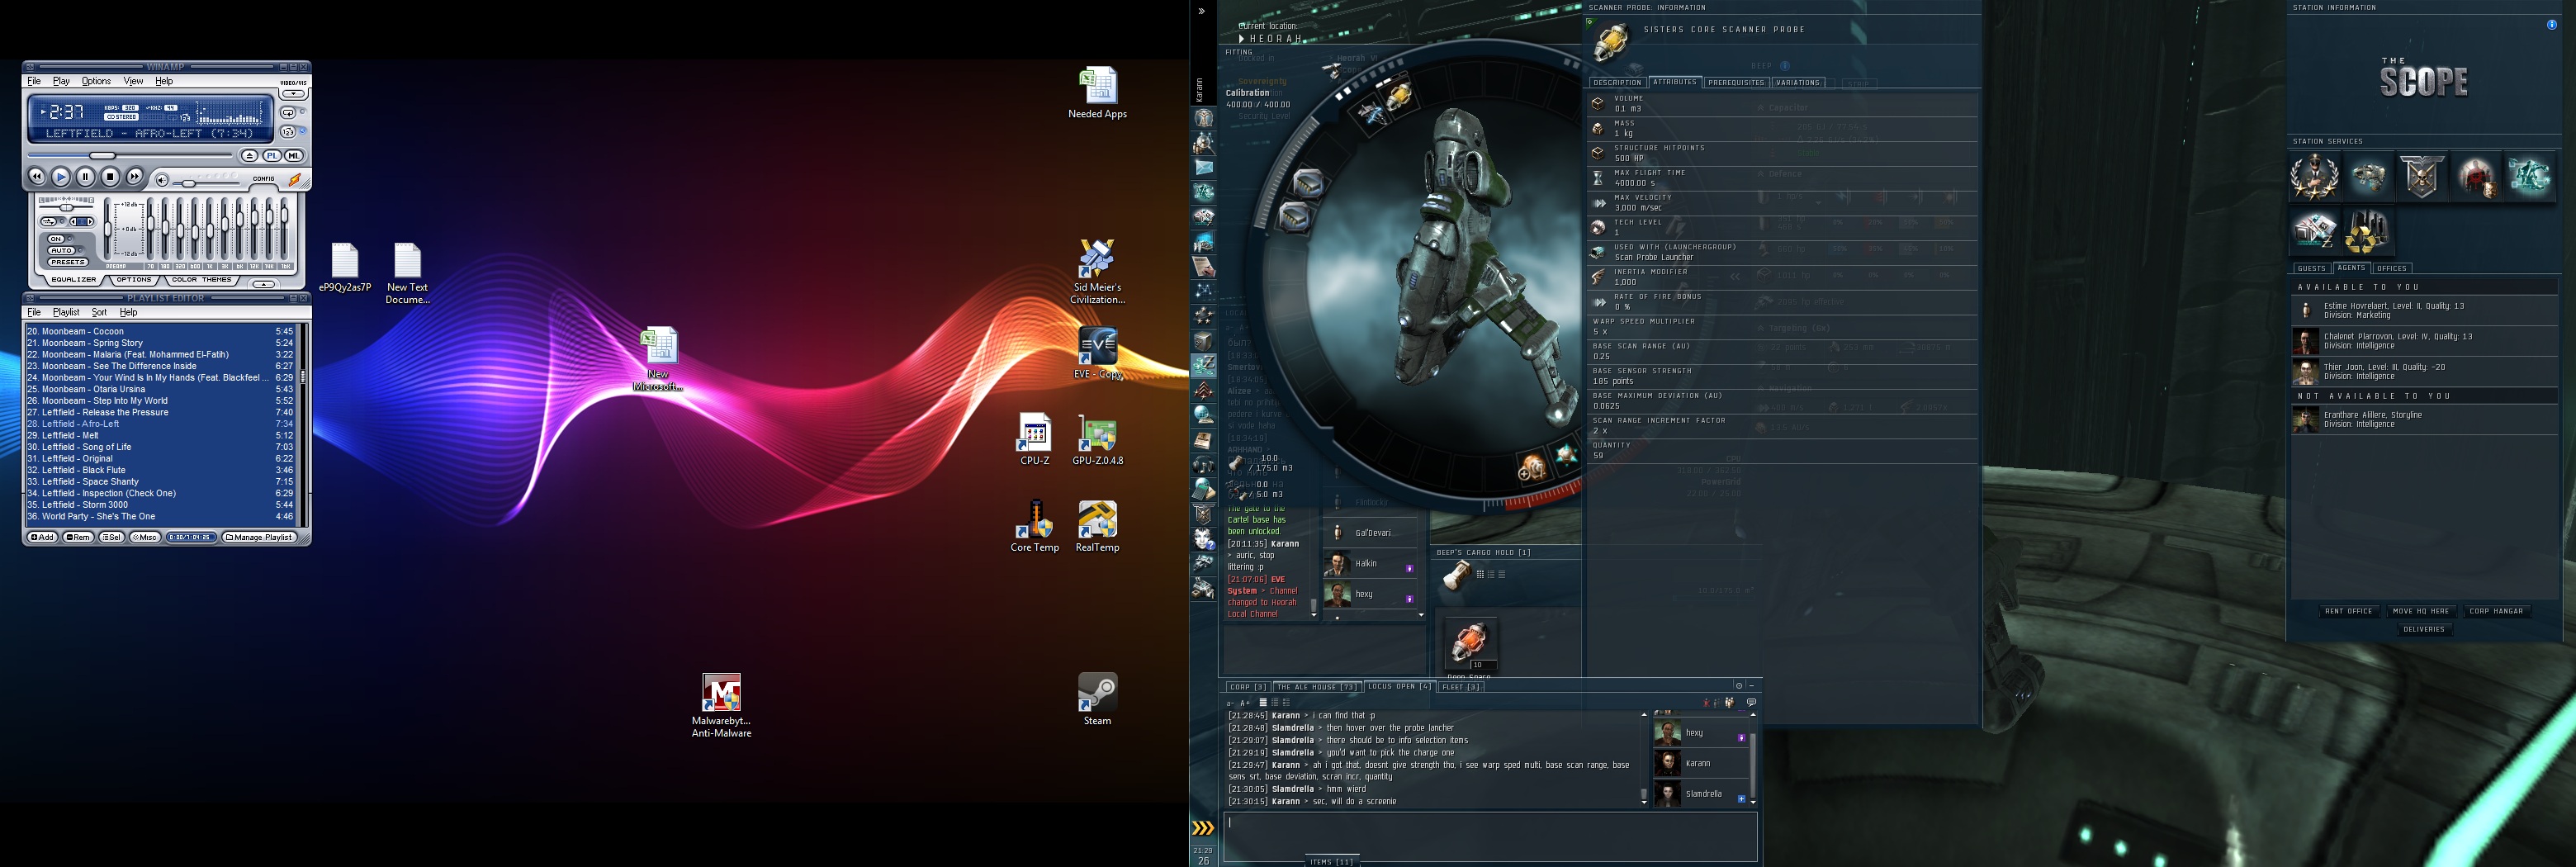Switch to the Variations tab
This screenshot has height=867, width=2576.
(x=1798, y=82)
